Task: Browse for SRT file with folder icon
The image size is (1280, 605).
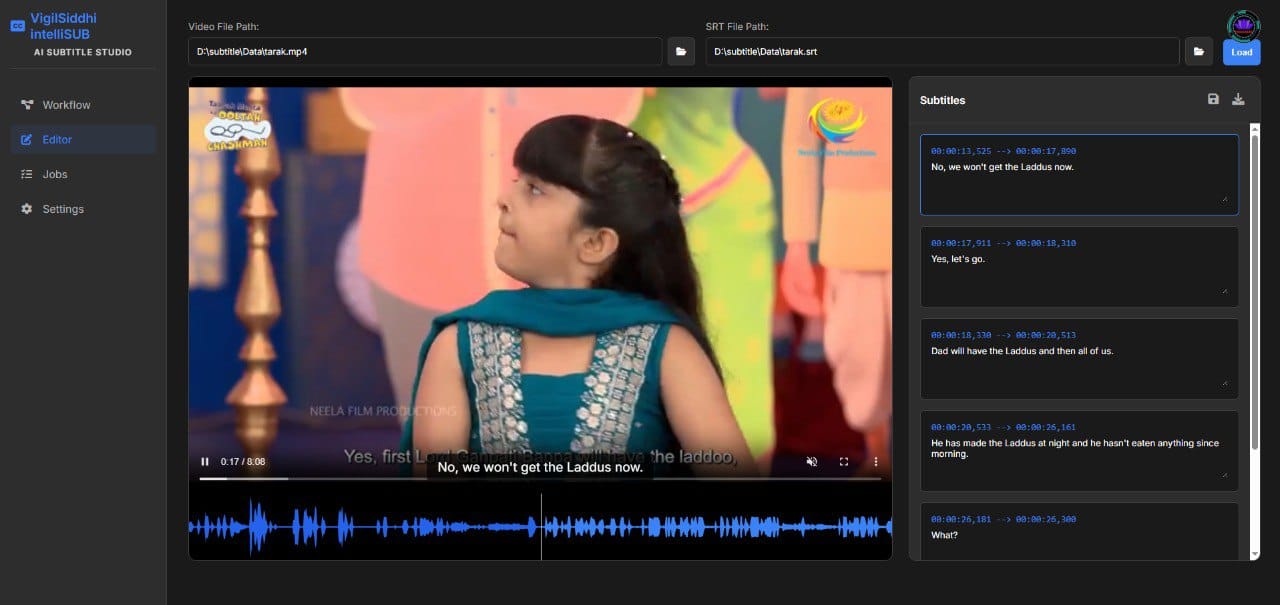Action: 1198,51
